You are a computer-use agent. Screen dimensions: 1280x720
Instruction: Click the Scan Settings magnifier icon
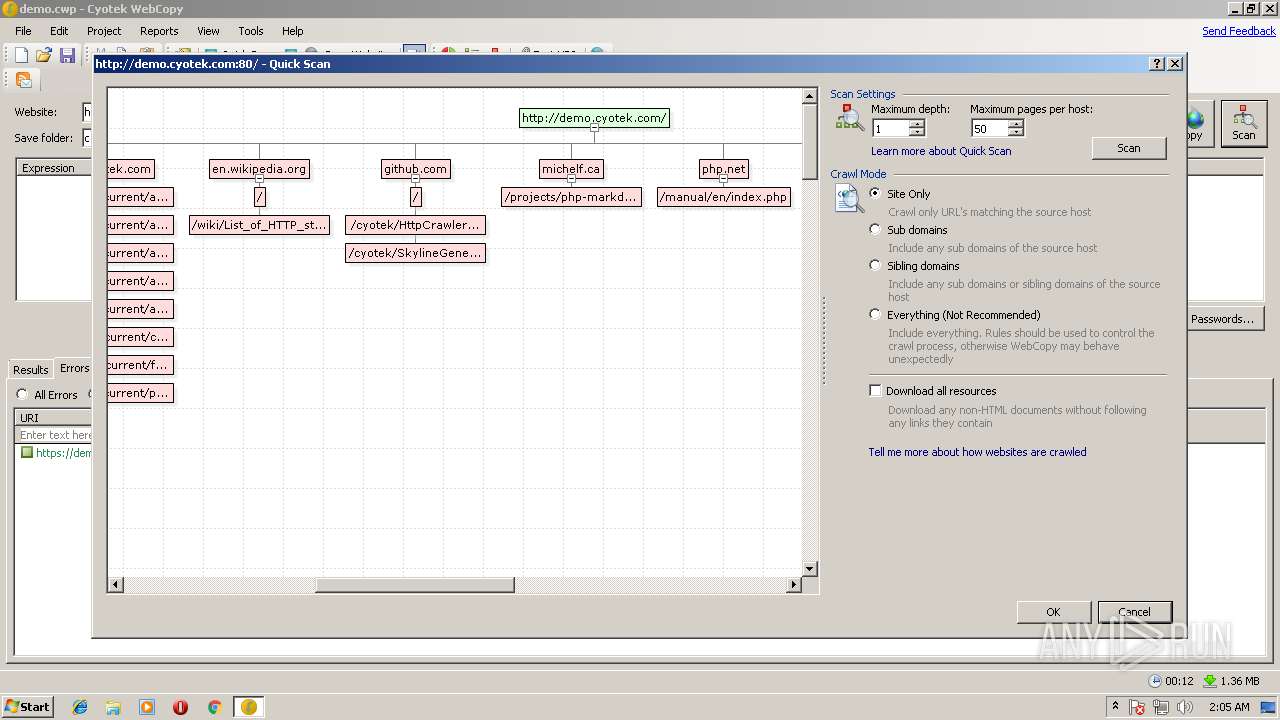click(x=850, y=119)
